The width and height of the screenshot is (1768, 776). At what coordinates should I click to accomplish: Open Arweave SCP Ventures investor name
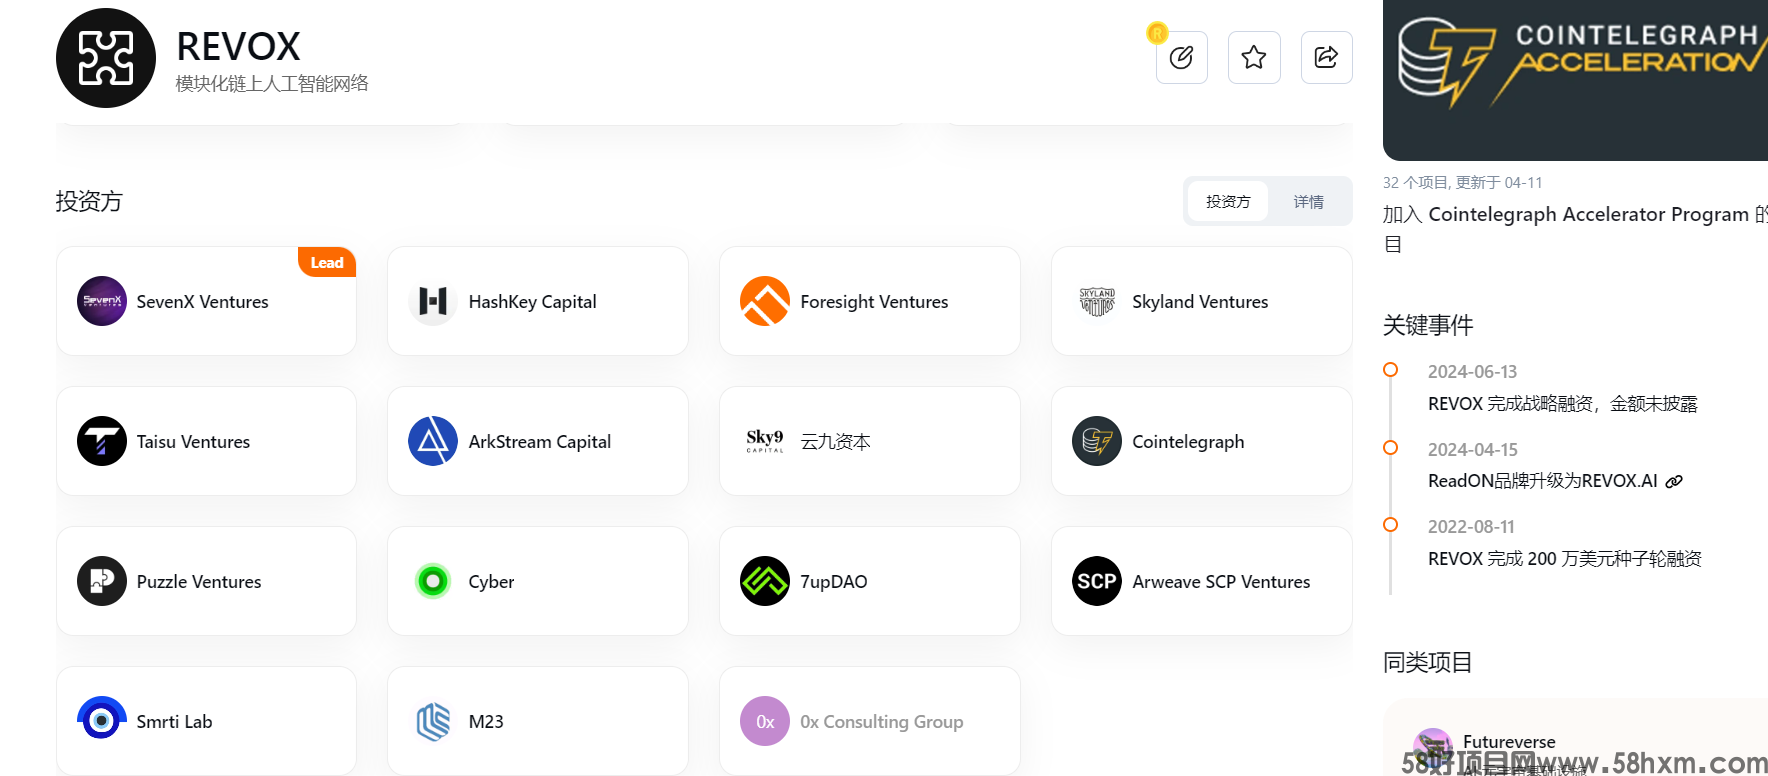coord(1221,581)
